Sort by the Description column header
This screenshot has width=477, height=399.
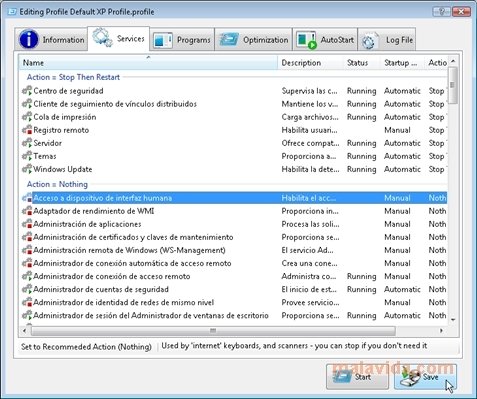pyautogui.click(x=310, y=63)
